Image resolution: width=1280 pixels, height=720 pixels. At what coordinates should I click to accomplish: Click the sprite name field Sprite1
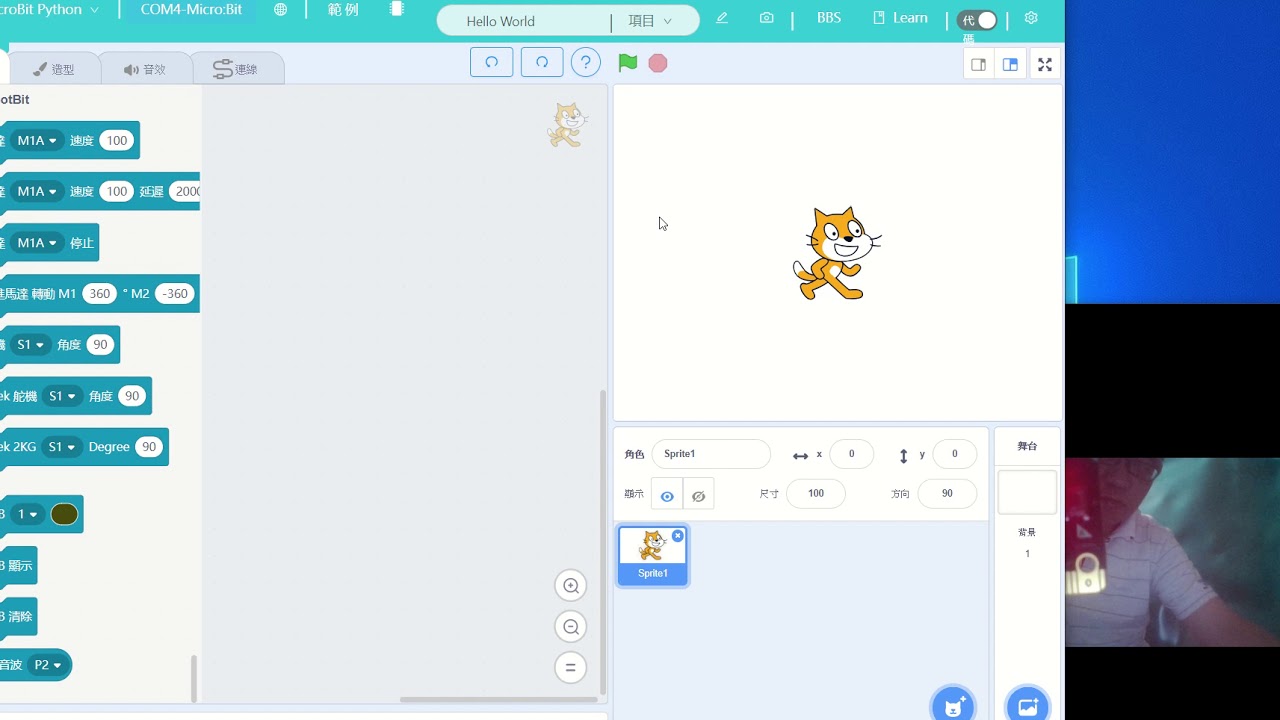click(x=711, y=454)
